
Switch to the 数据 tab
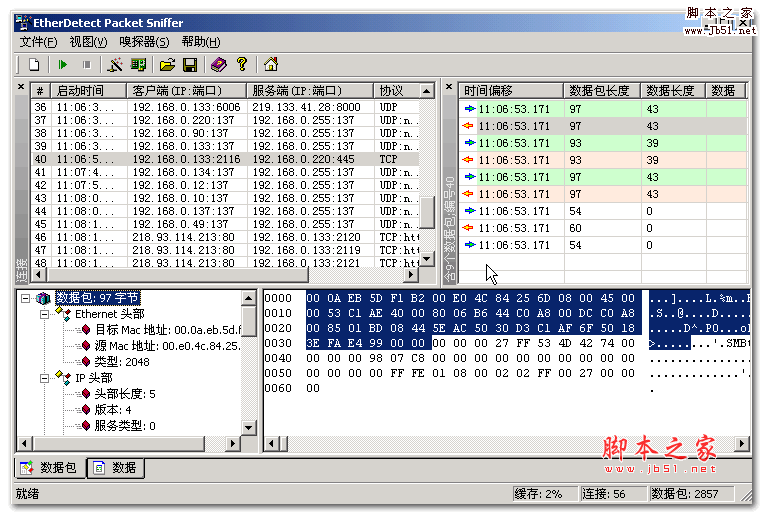tap(116, 467)
